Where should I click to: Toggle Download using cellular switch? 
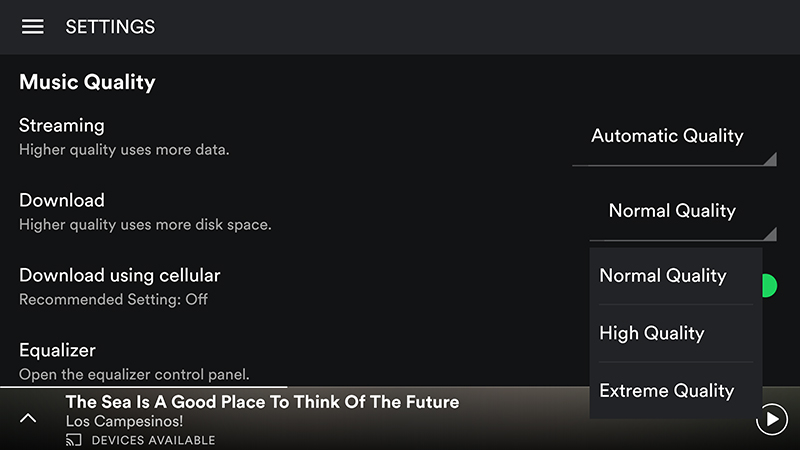coord(769,286)
